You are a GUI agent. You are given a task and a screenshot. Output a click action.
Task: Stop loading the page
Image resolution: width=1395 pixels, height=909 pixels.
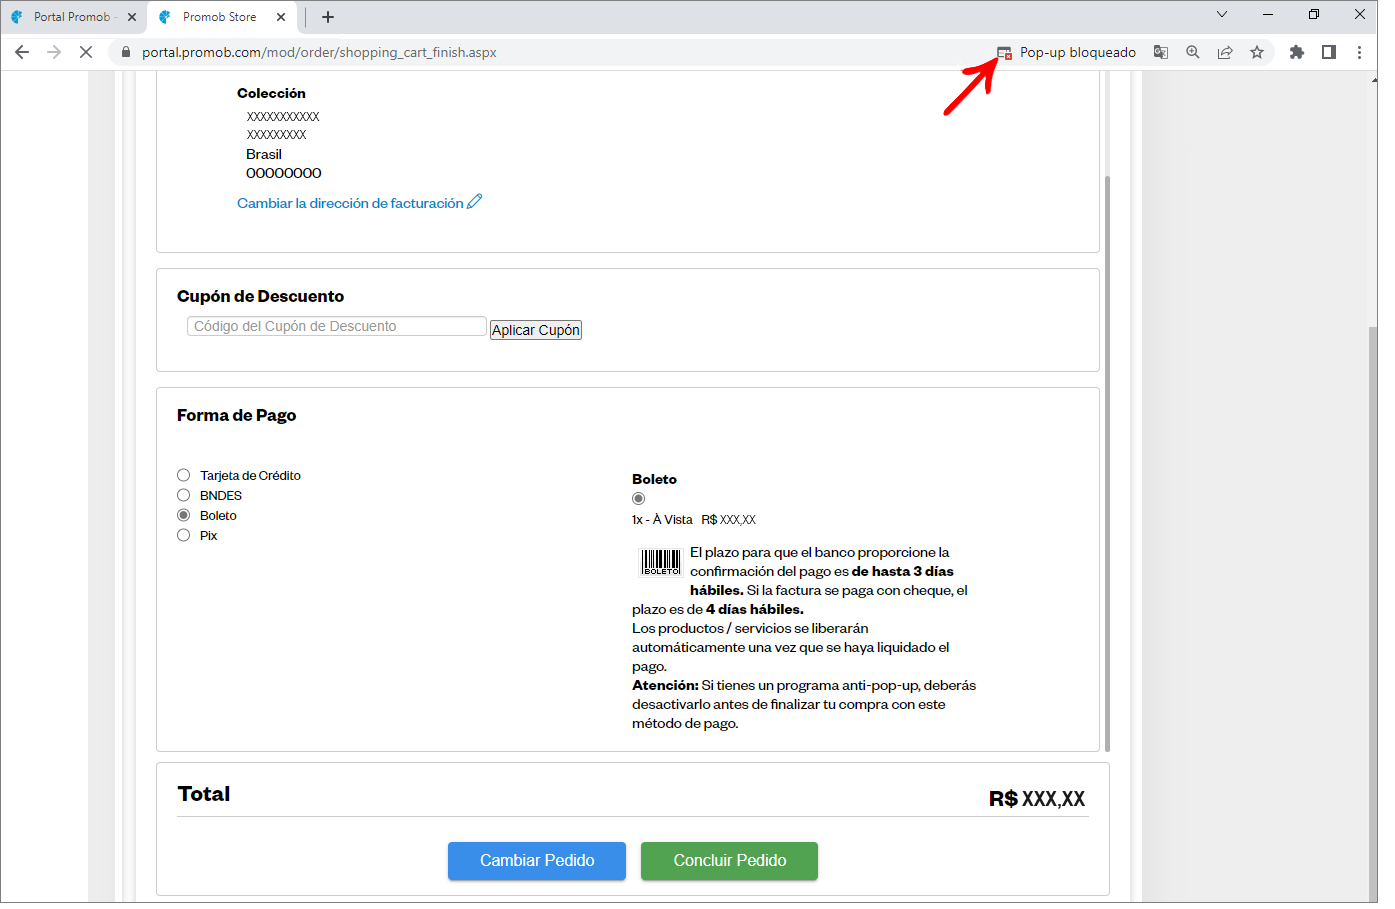pos(86,52)
